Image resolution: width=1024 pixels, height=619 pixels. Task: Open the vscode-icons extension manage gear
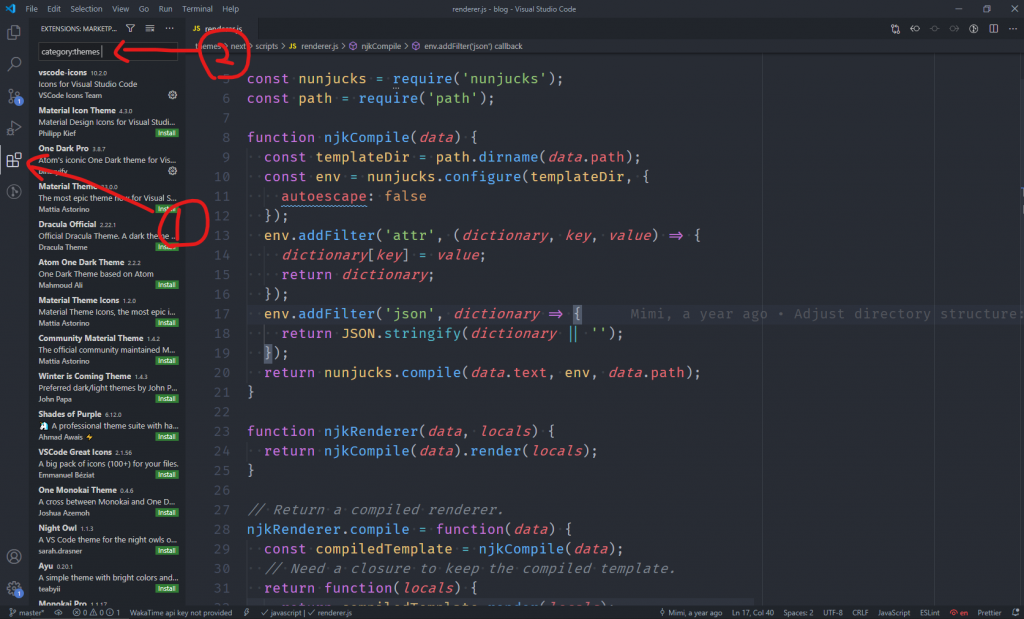pyautogui.click(x=172, y=95)
